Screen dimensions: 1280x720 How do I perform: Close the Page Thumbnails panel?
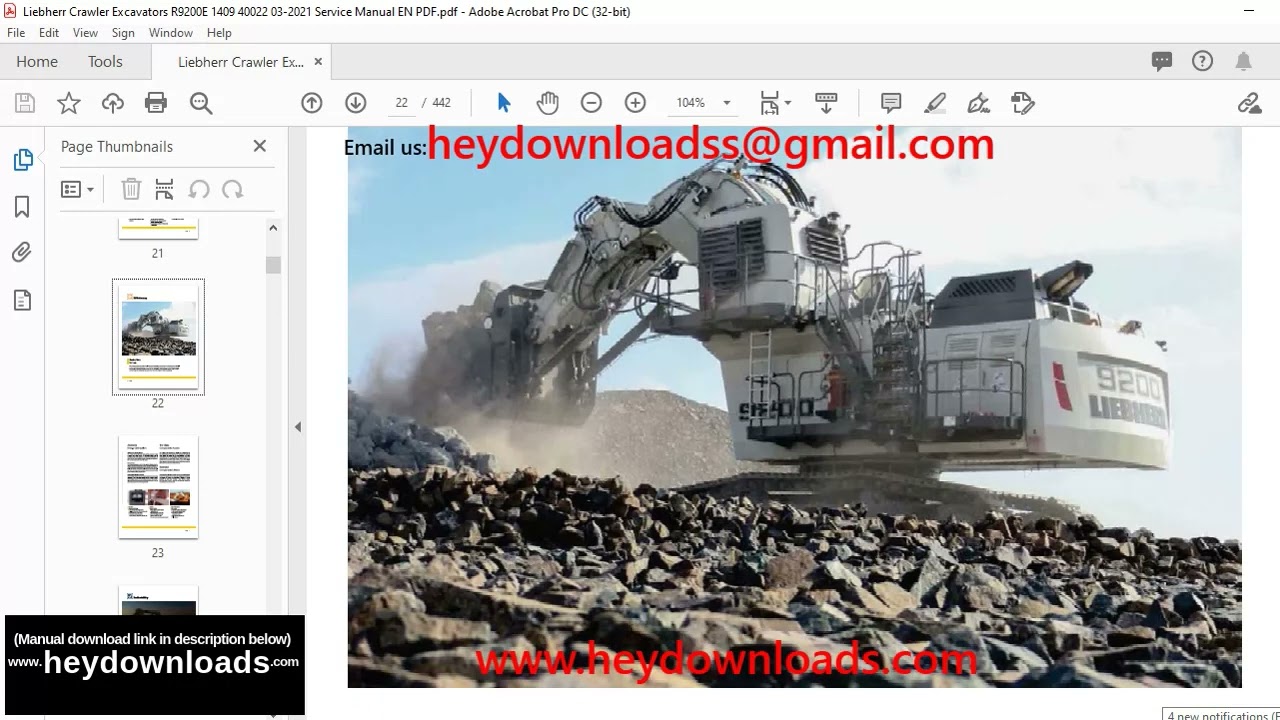coord(260,146)
